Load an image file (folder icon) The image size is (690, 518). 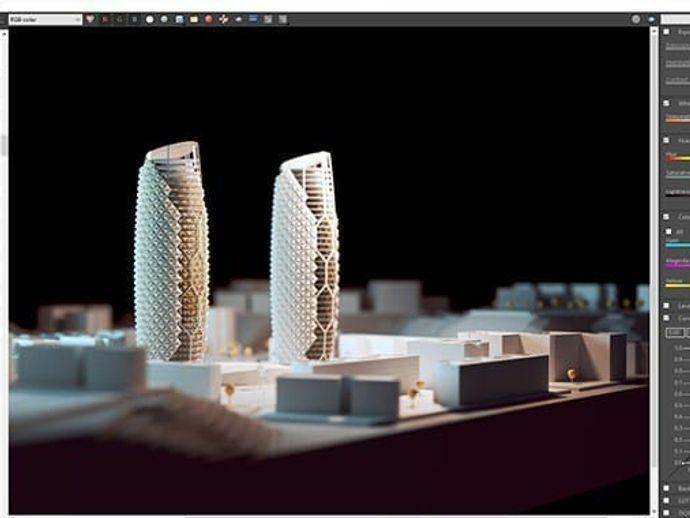pyautogui.click(x=194, y=19)
